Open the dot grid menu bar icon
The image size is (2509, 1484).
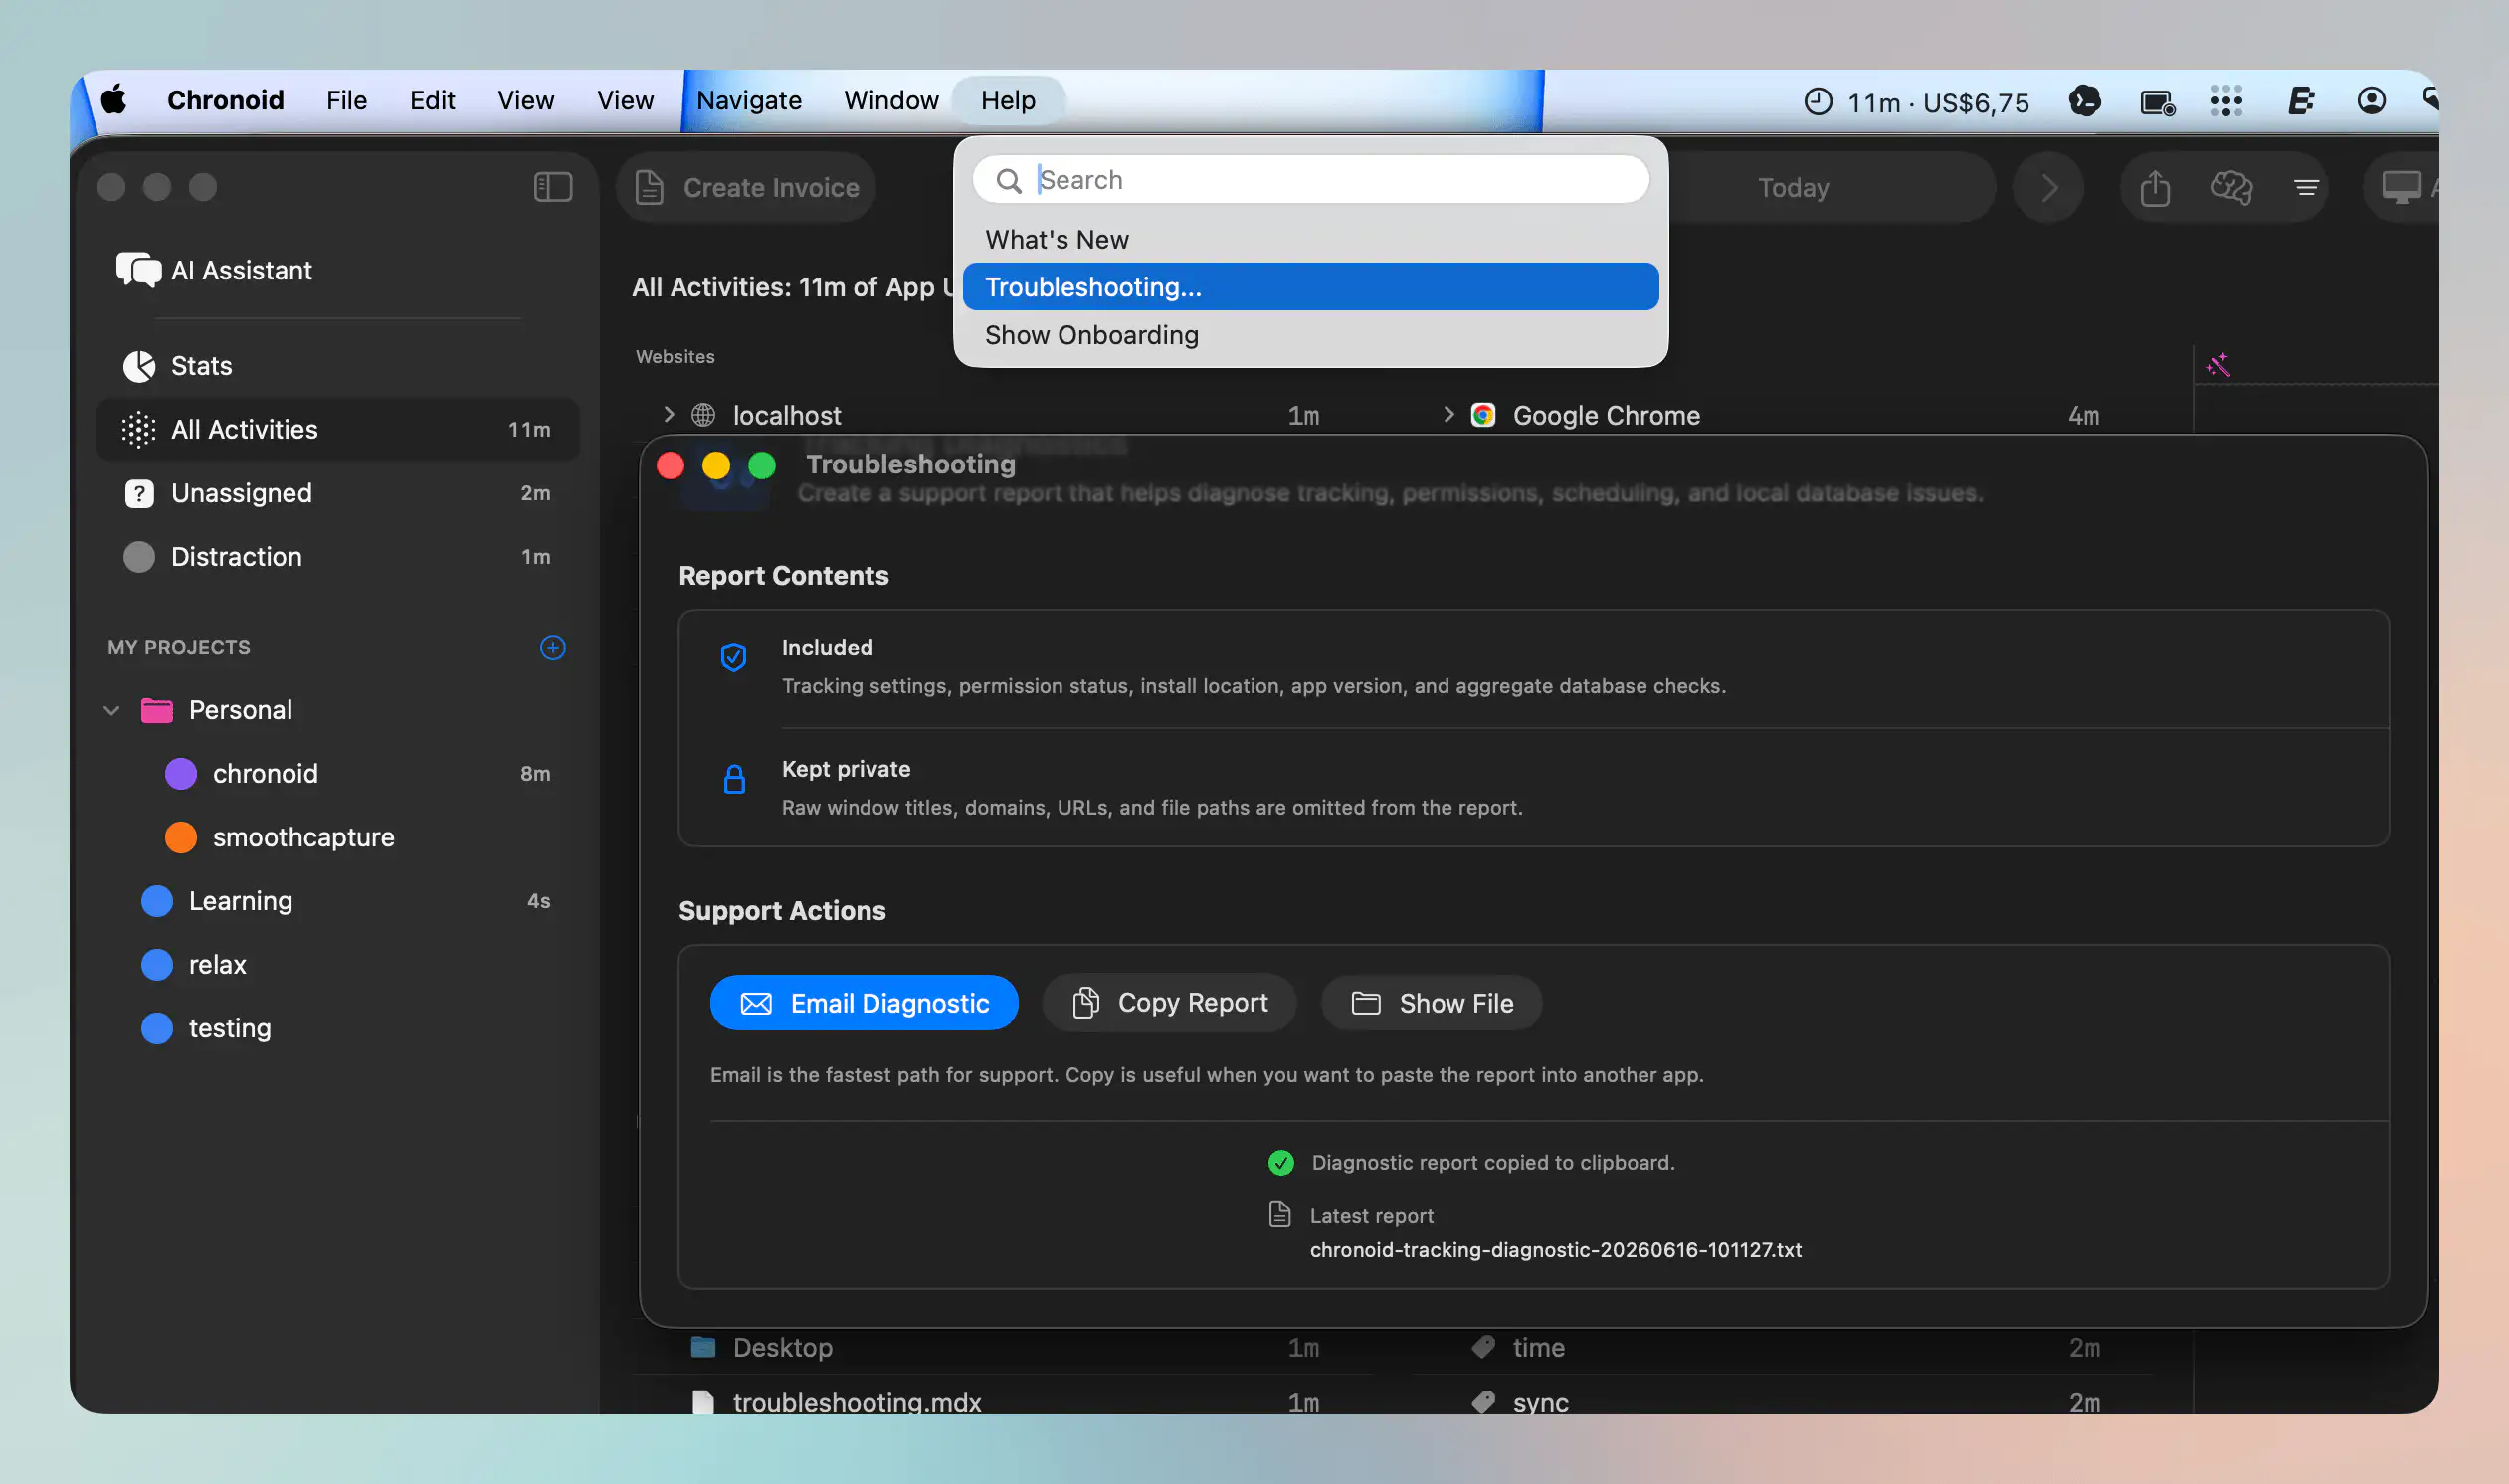coord(2226,101)
